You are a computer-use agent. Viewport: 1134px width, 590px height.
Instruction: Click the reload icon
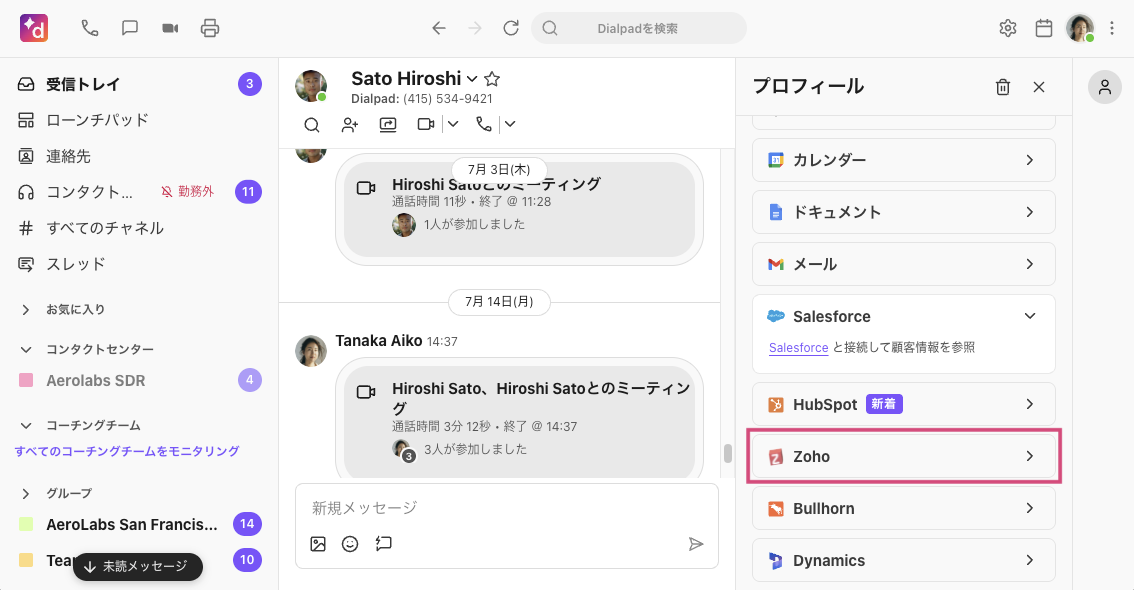[x=511, y=28]
